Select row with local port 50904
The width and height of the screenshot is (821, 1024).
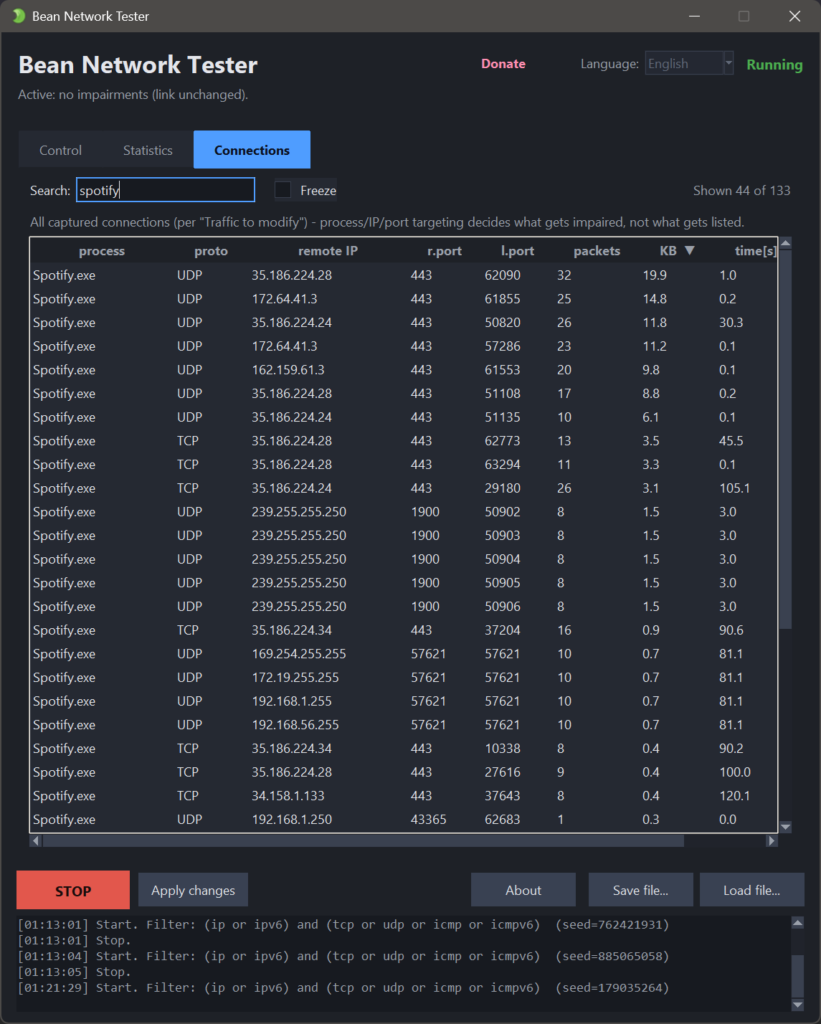[404, 559]
